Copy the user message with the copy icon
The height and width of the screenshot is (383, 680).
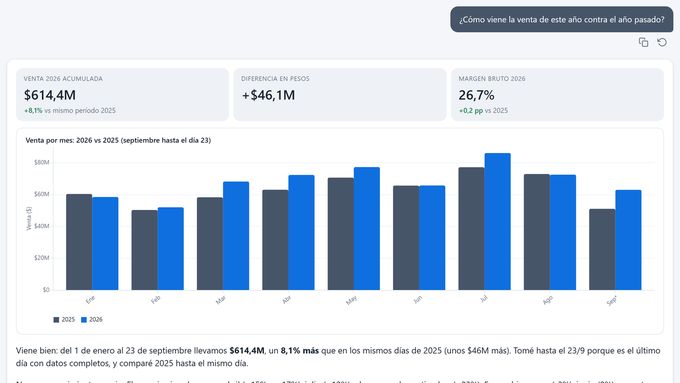(643, 42)
